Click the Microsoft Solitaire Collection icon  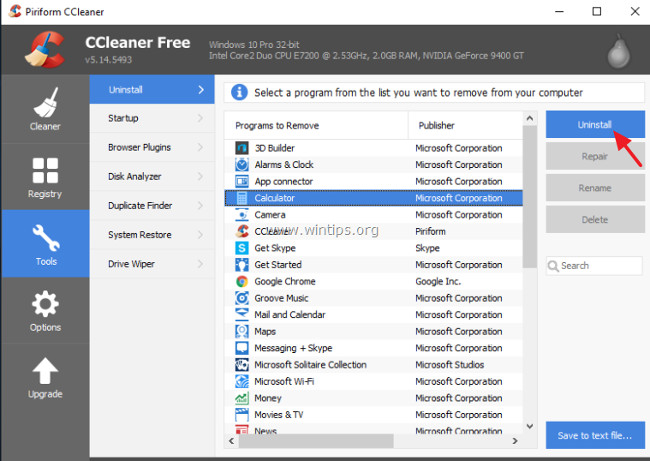point(242,365)
